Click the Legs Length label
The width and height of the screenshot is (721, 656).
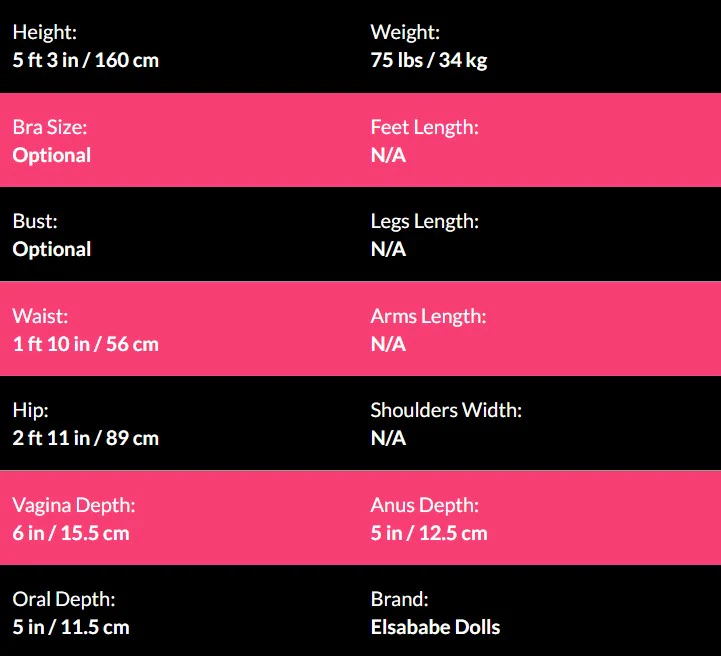(424, 221)
